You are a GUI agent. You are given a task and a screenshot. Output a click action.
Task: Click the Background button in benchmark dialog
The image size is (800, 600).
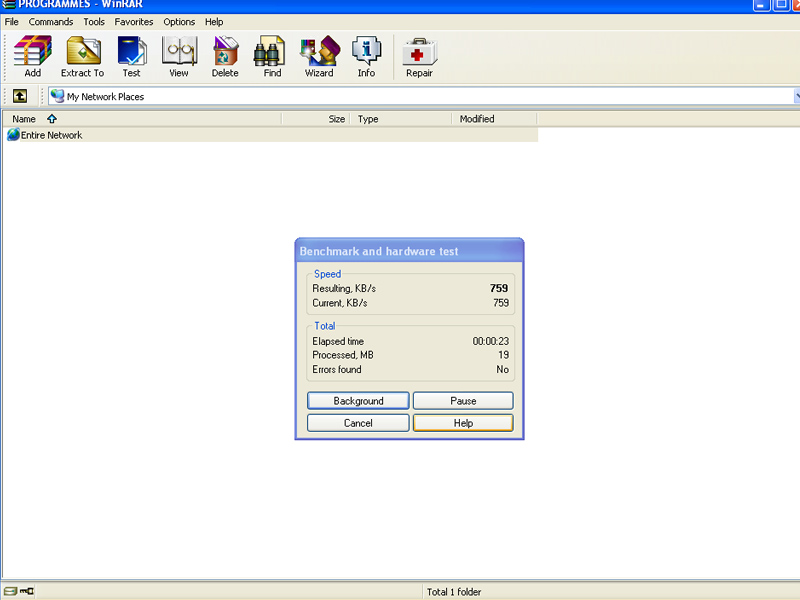point(358,401)
